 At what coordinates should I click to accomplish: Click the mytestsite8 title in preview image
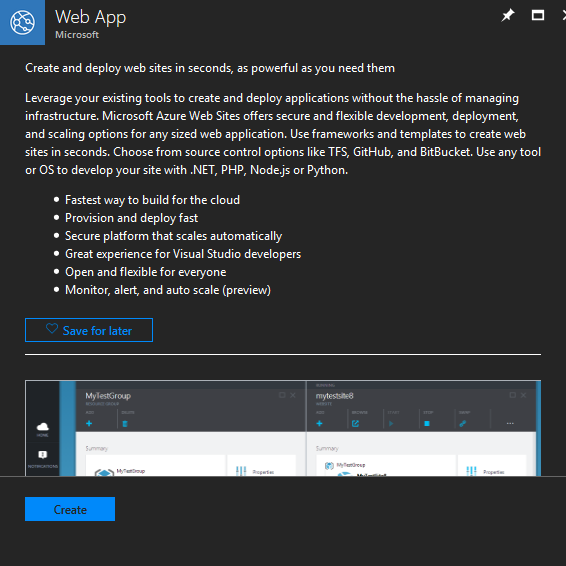click(x=335, y=396)
